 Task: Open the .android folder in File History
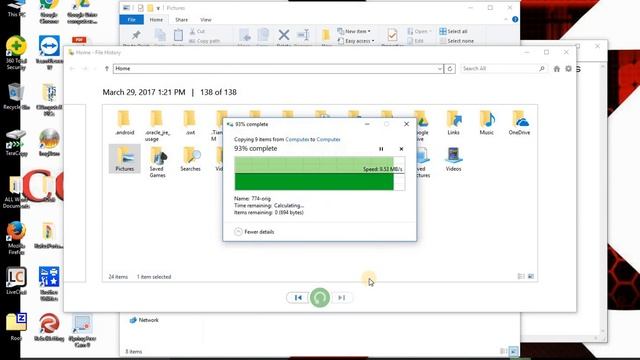point(124,122)
